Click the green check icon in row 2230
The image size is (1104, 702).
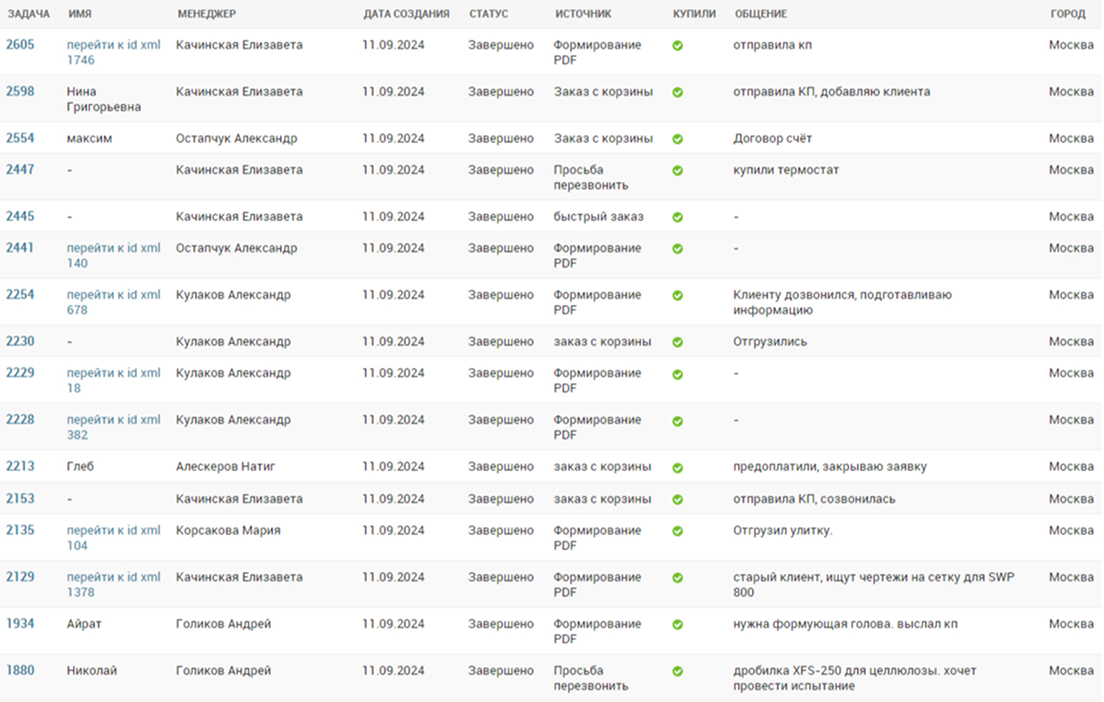tap(678, 342)
